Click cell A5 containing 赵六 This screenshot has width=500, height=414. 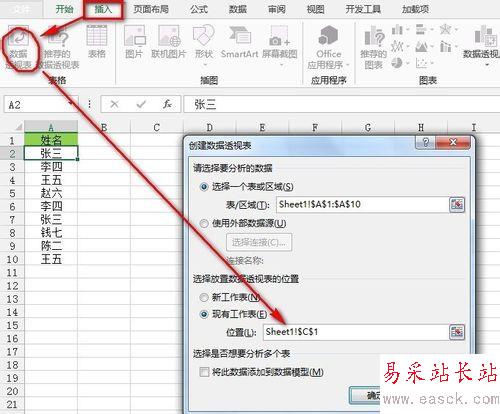tap(51, 193)
